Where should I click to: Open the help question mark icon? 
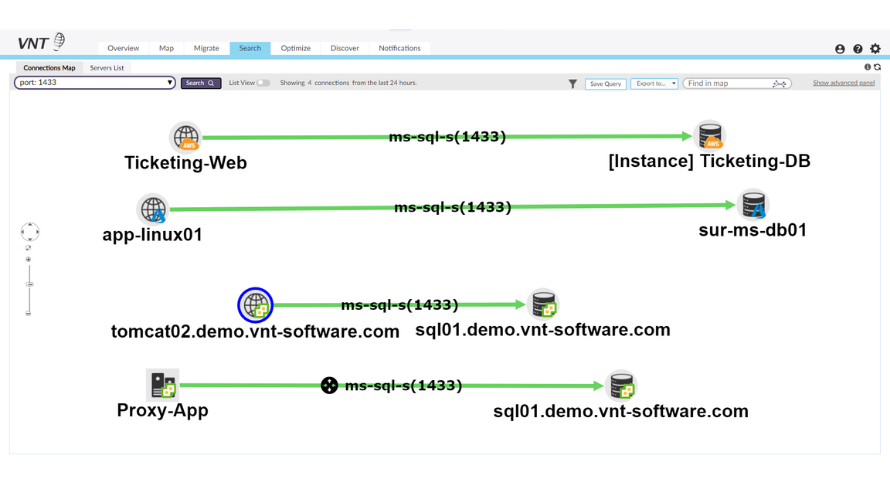[x=858, y=48]
